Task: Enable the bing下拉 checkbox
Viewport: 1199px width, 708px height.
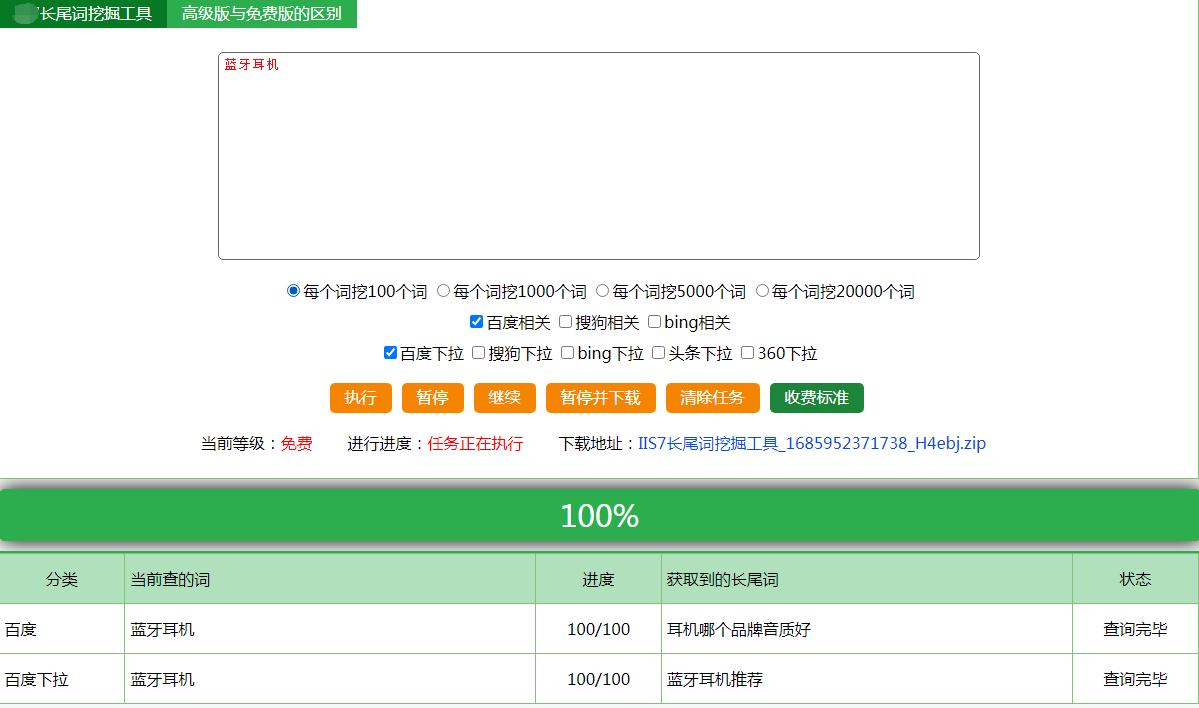Action: (x=567, y=353)
